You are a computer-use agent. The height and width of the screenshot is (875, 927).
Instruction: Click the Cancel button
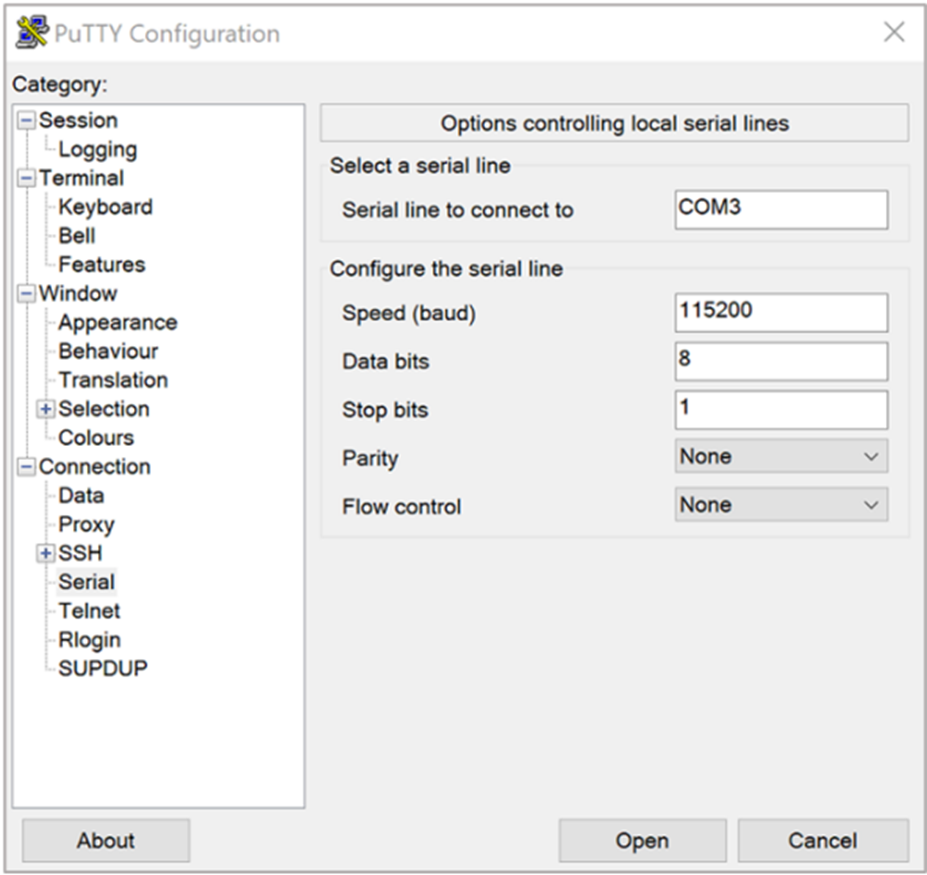tap(823, 840)
